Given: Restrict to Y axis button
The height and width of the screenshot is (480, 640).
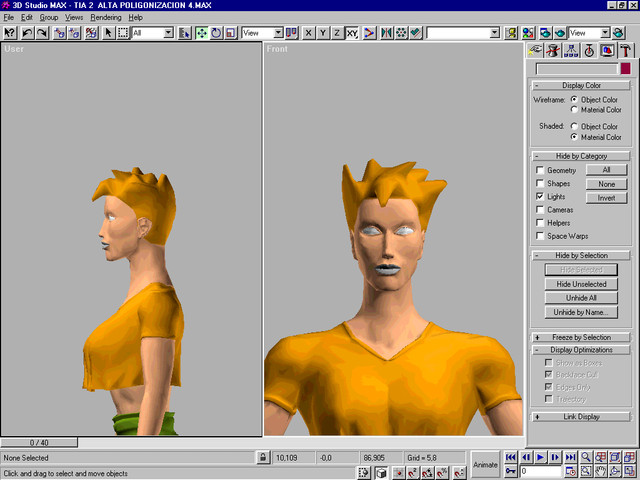Looking at the screenshot, I should pos(323,33).
